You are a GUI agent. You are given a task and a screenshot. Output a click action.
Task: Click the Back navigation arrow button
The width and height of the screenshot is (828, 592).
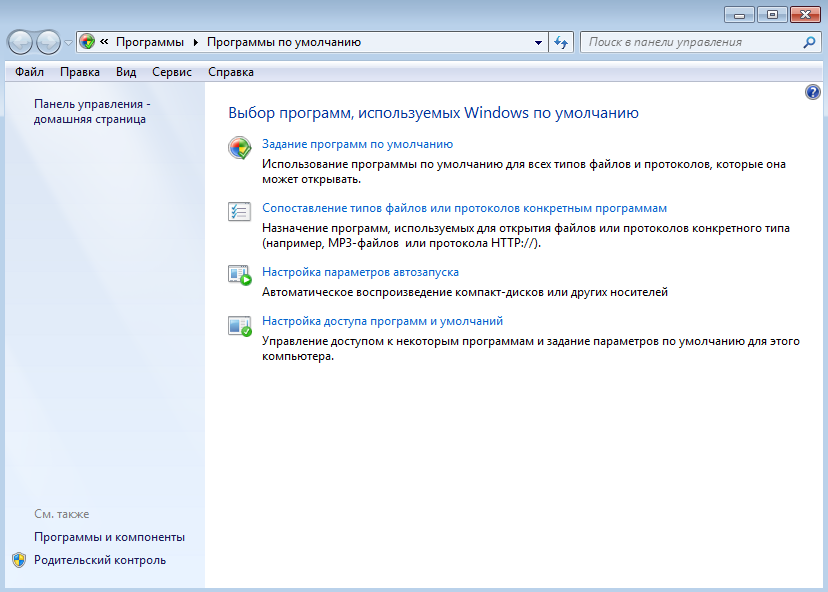[x=21, y=42]
